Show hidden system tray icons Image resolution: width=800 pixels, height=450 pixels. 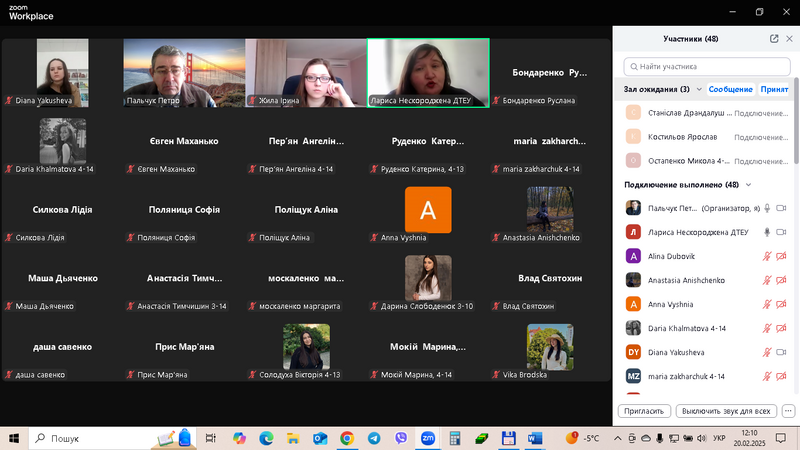(617, 438)
